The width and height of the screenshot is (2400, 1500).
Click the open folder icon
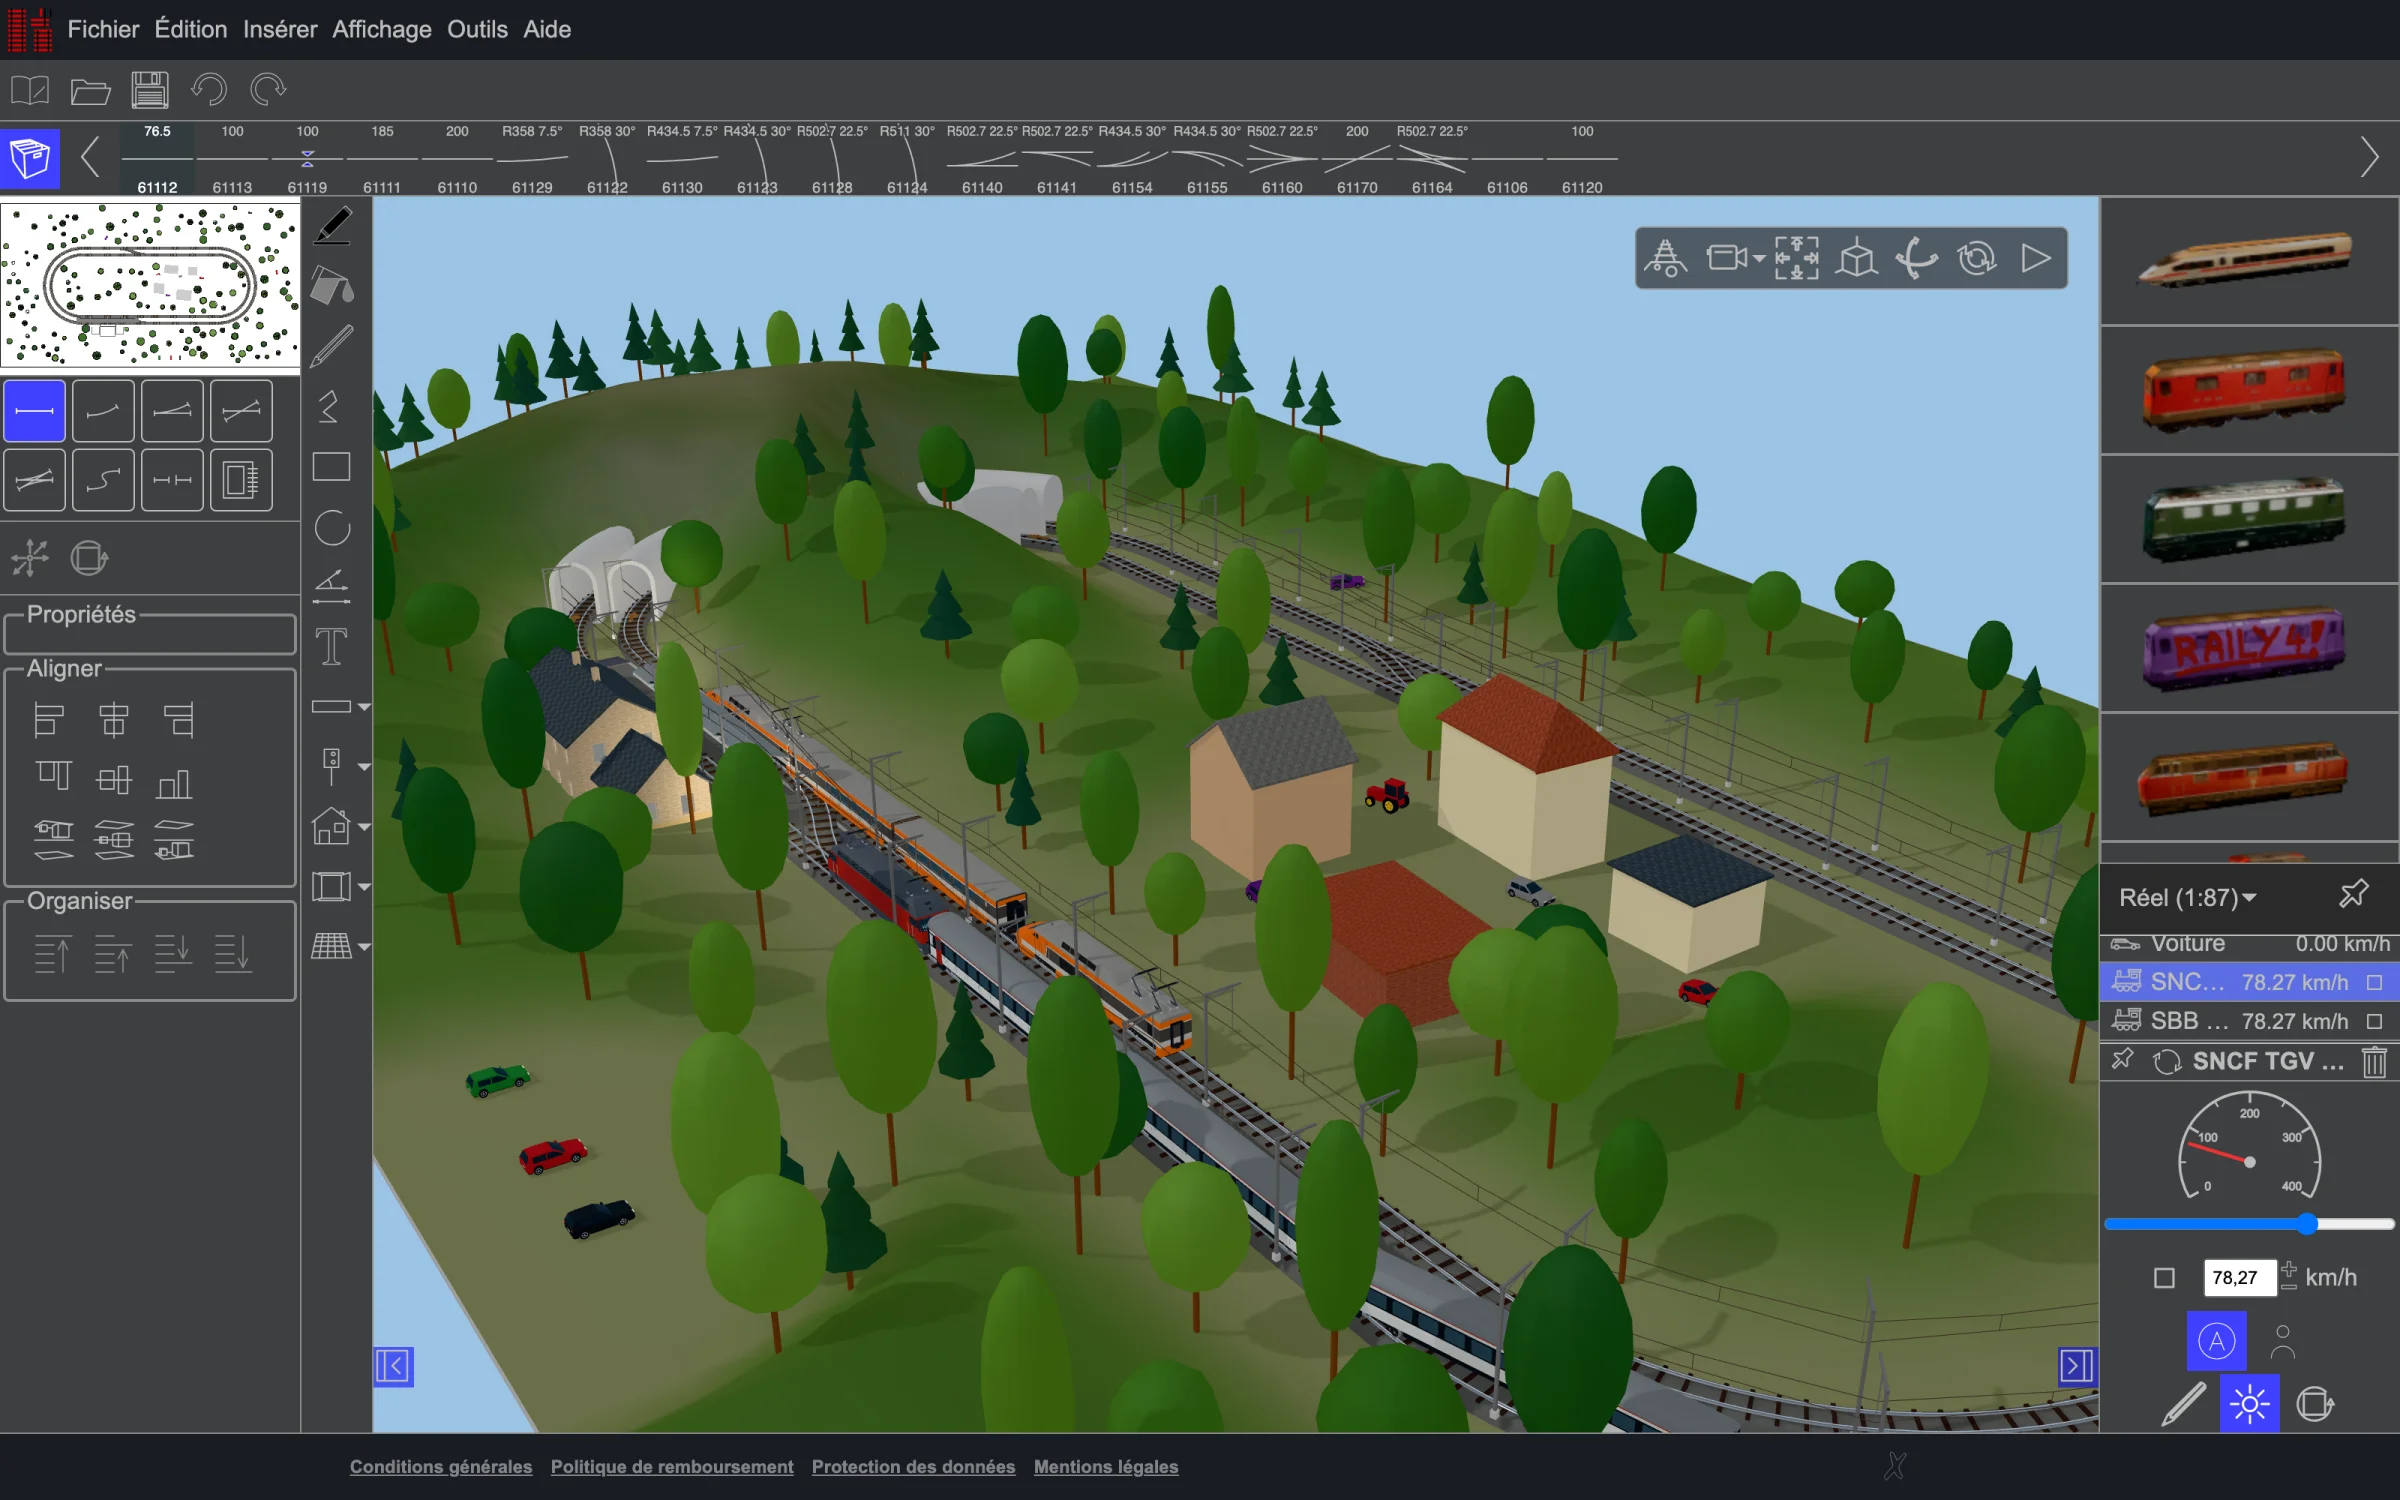pyautogui.click(x=90, y=91)
